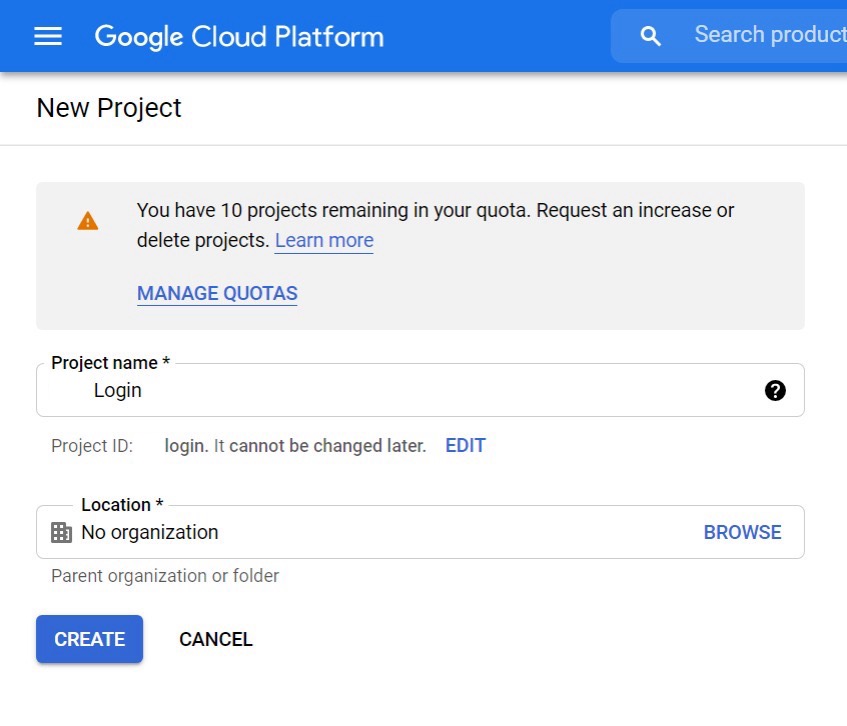Open MANAGE QUOTAS link
Image resolution: width=847 pixels, height=726 pixels.
point(217,293)
